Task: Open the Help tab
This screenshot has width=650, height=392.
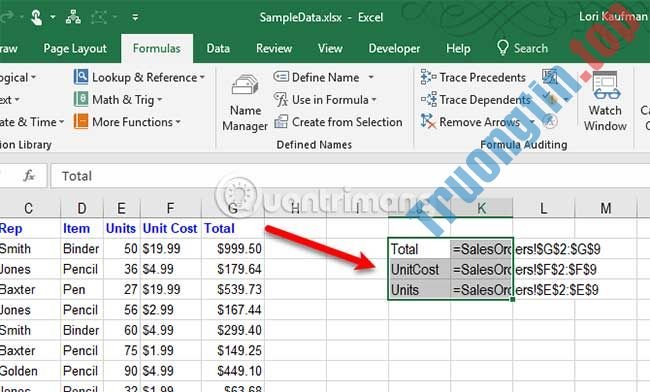Action: coord(458,48)
